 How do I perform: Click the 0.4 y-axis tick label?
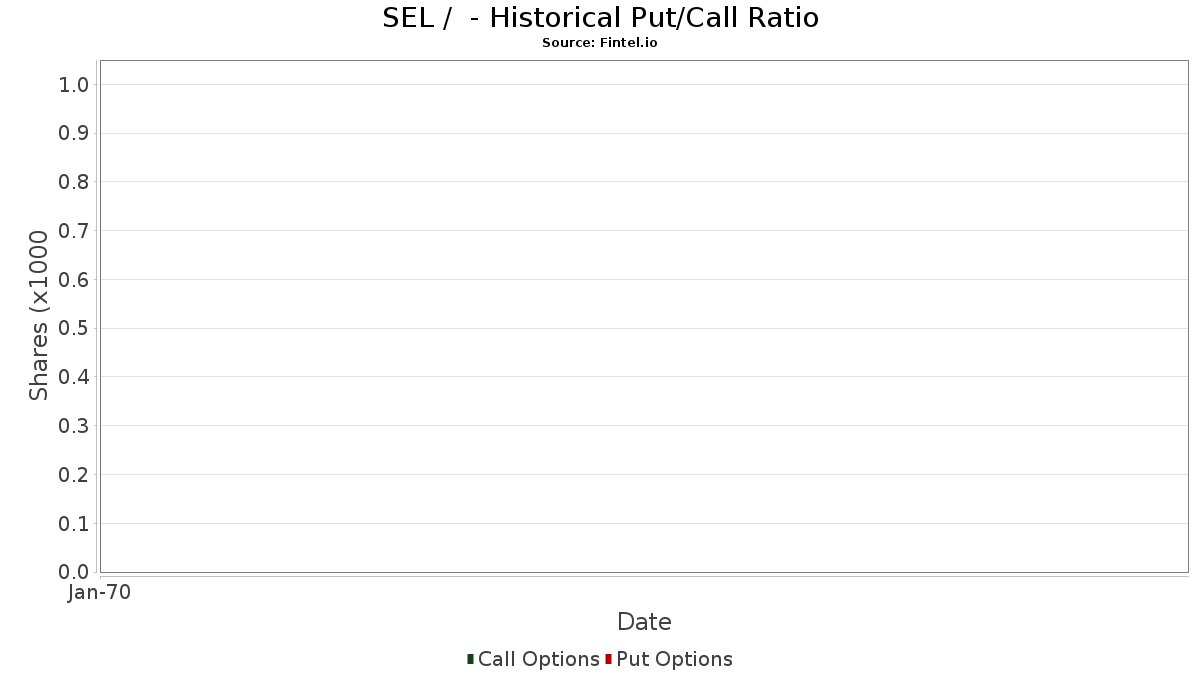pos(74,377)
